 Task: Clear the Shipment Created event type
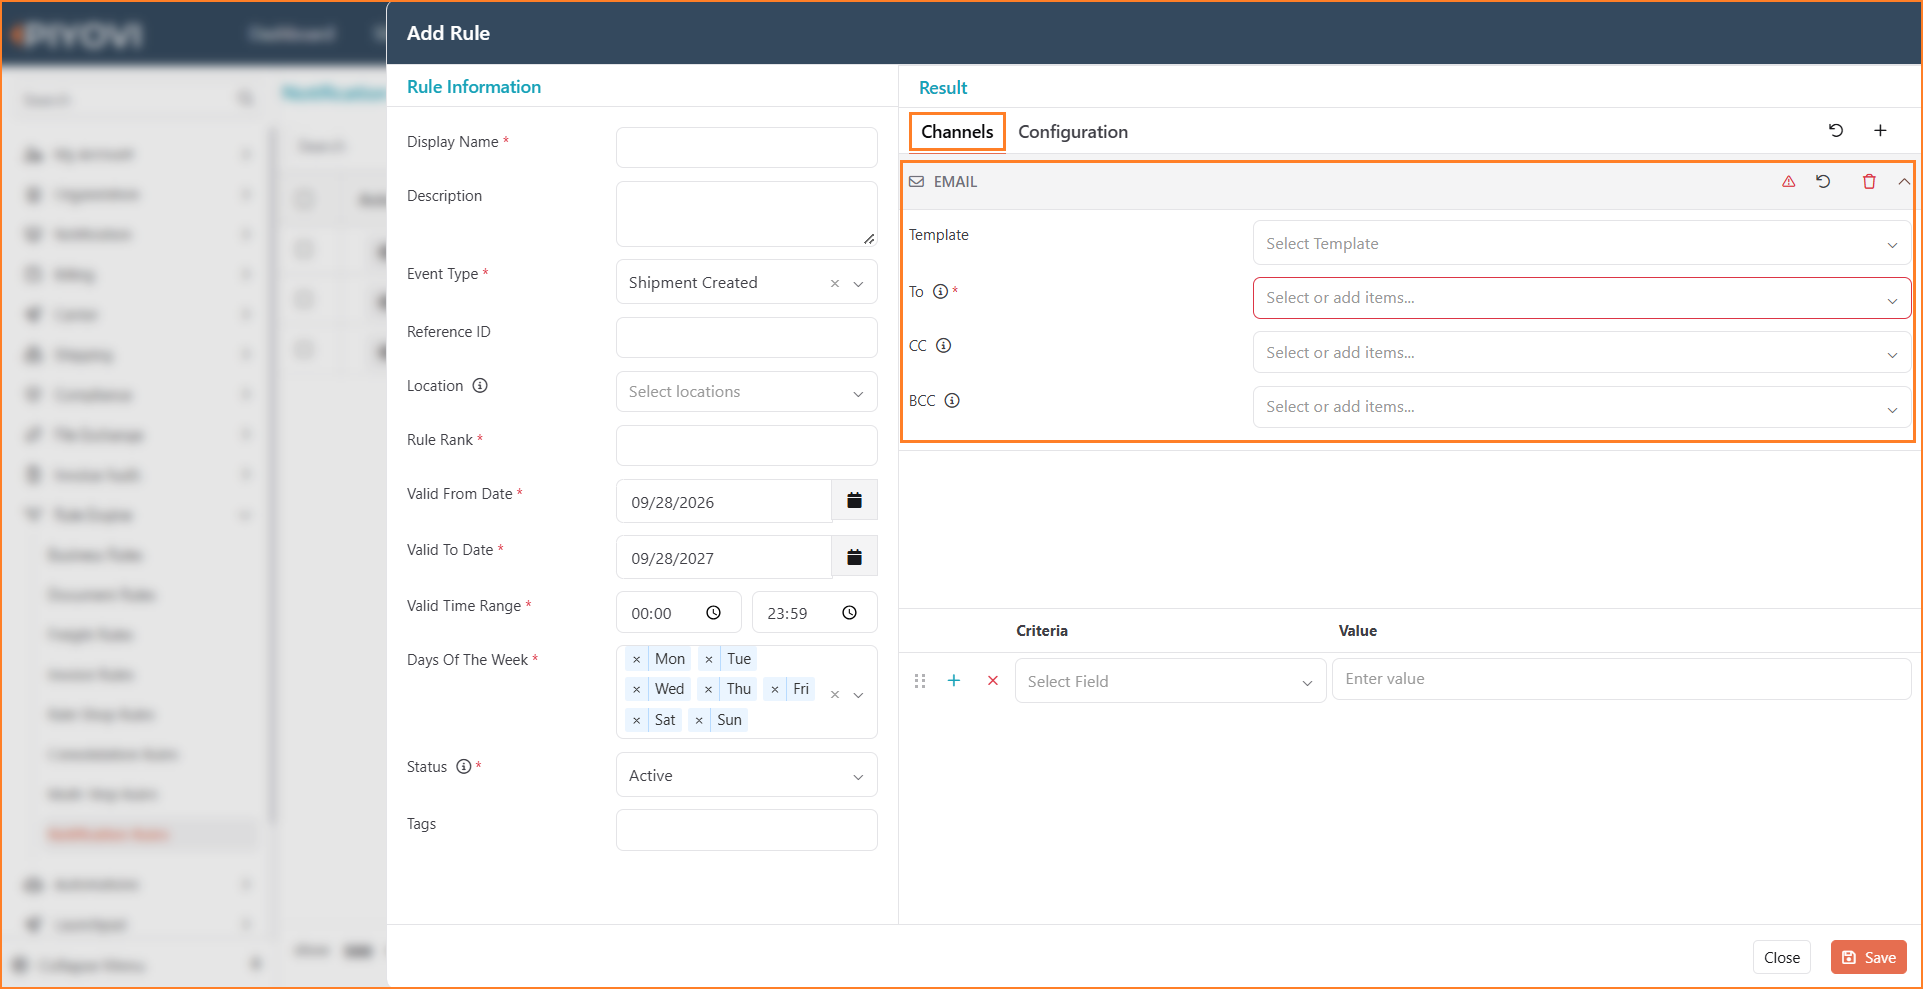coord(835,284)
